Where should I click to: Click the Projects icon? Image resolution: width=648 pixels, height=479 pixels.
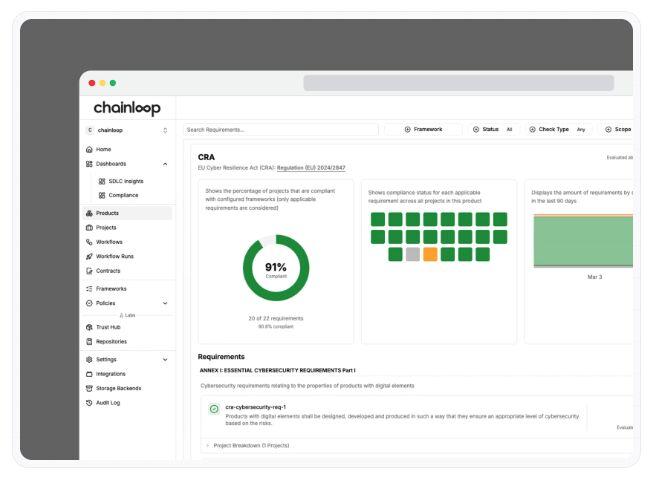[89, 228]
